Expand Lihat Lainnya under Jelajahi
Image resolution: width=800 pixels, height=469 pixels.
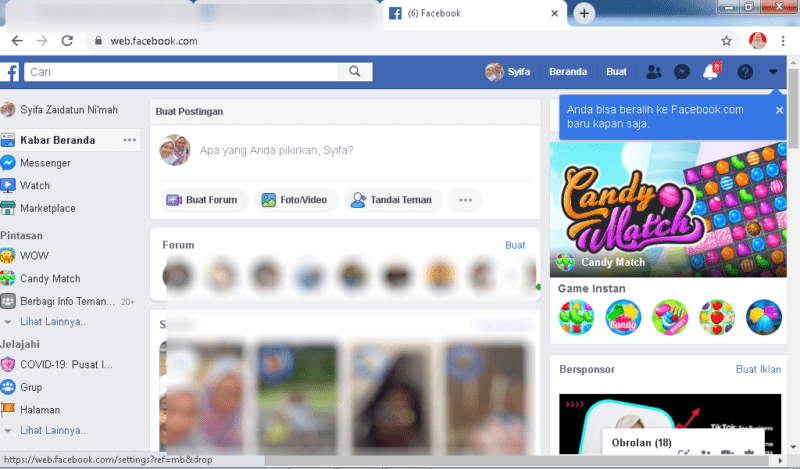[52, 430]
